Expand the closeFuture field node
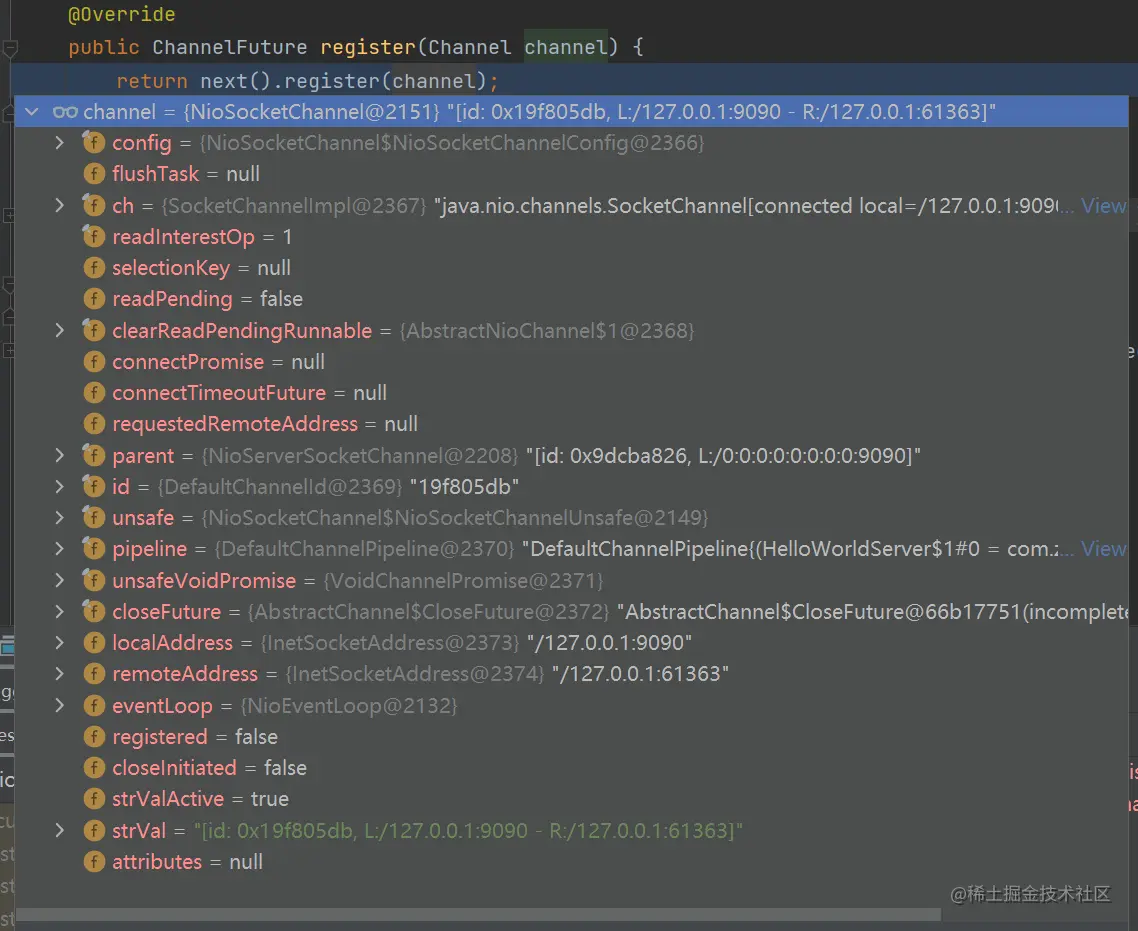Screen dimensions: 1138x931 pyautogui.click(x=60, y=611)
